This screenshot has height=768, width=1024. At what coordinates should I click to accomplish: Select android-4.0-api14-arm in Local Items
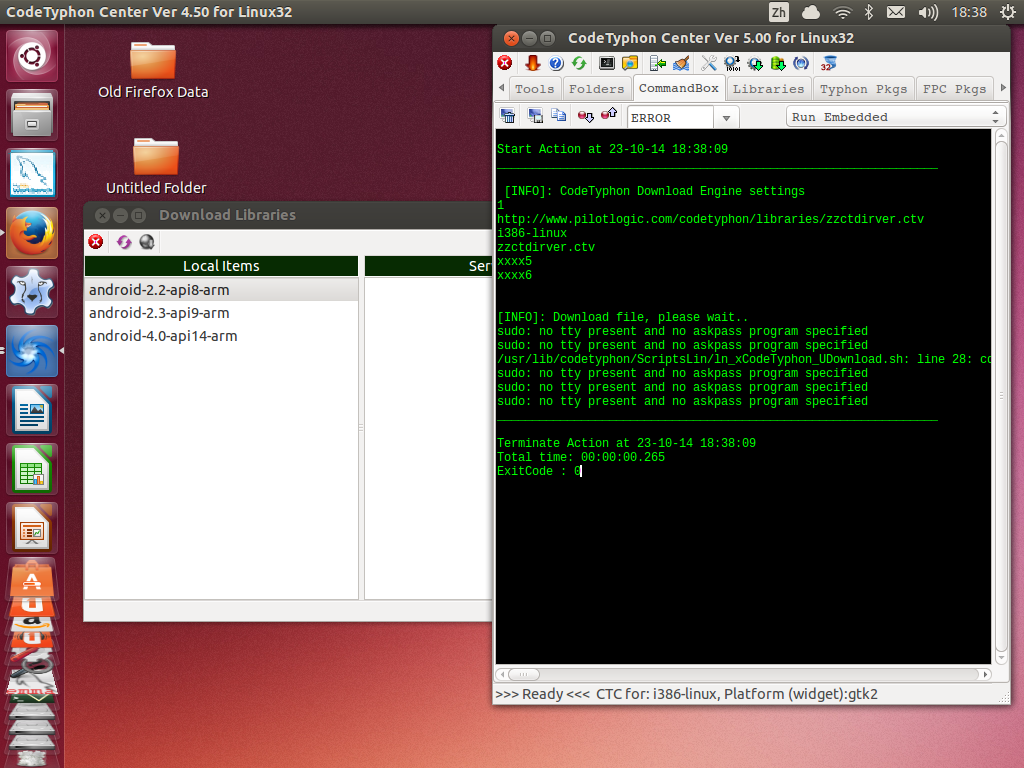coord(221,336)
